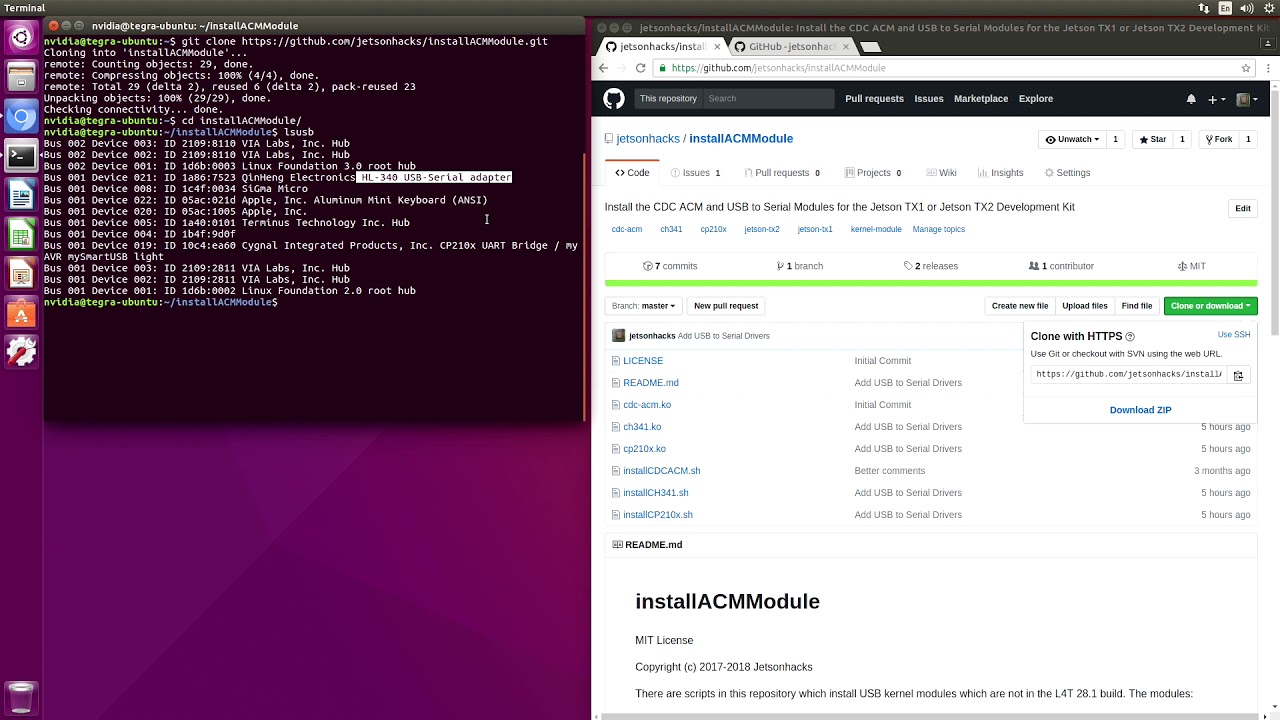
Task: Open the En keyboard layout indicator
Action: click(x=1225, y=8)
